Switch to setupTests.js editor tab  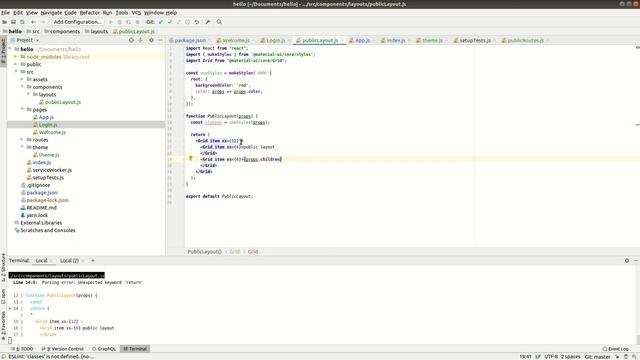(x=475, y=40)
